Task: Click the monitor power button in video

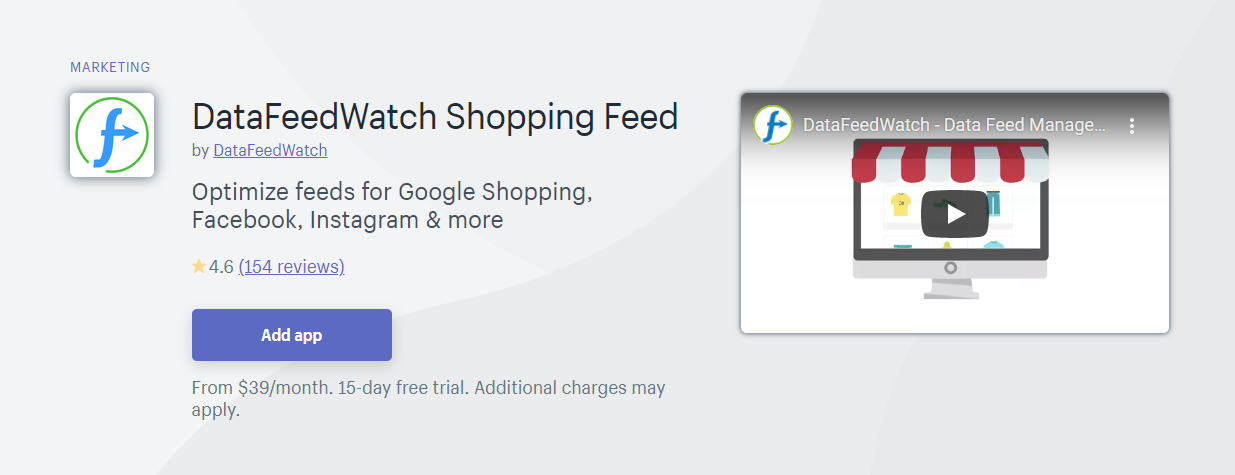Action: pos(950,268)
